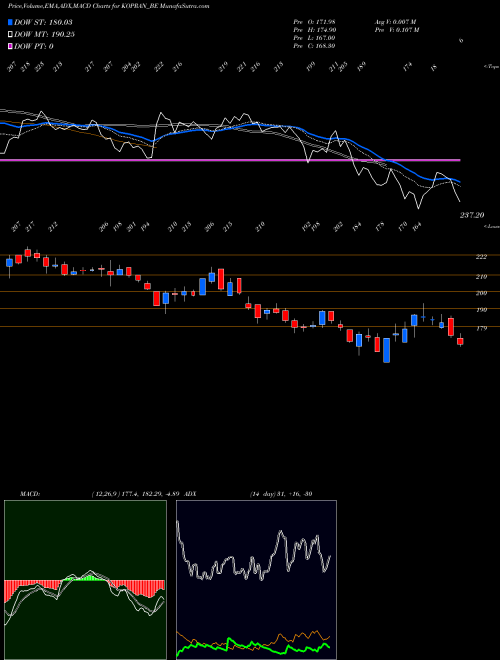This screenshot has height=660, width=500.
Task: Click the white DOW MT legend swatch
Action: click(11, 35)
